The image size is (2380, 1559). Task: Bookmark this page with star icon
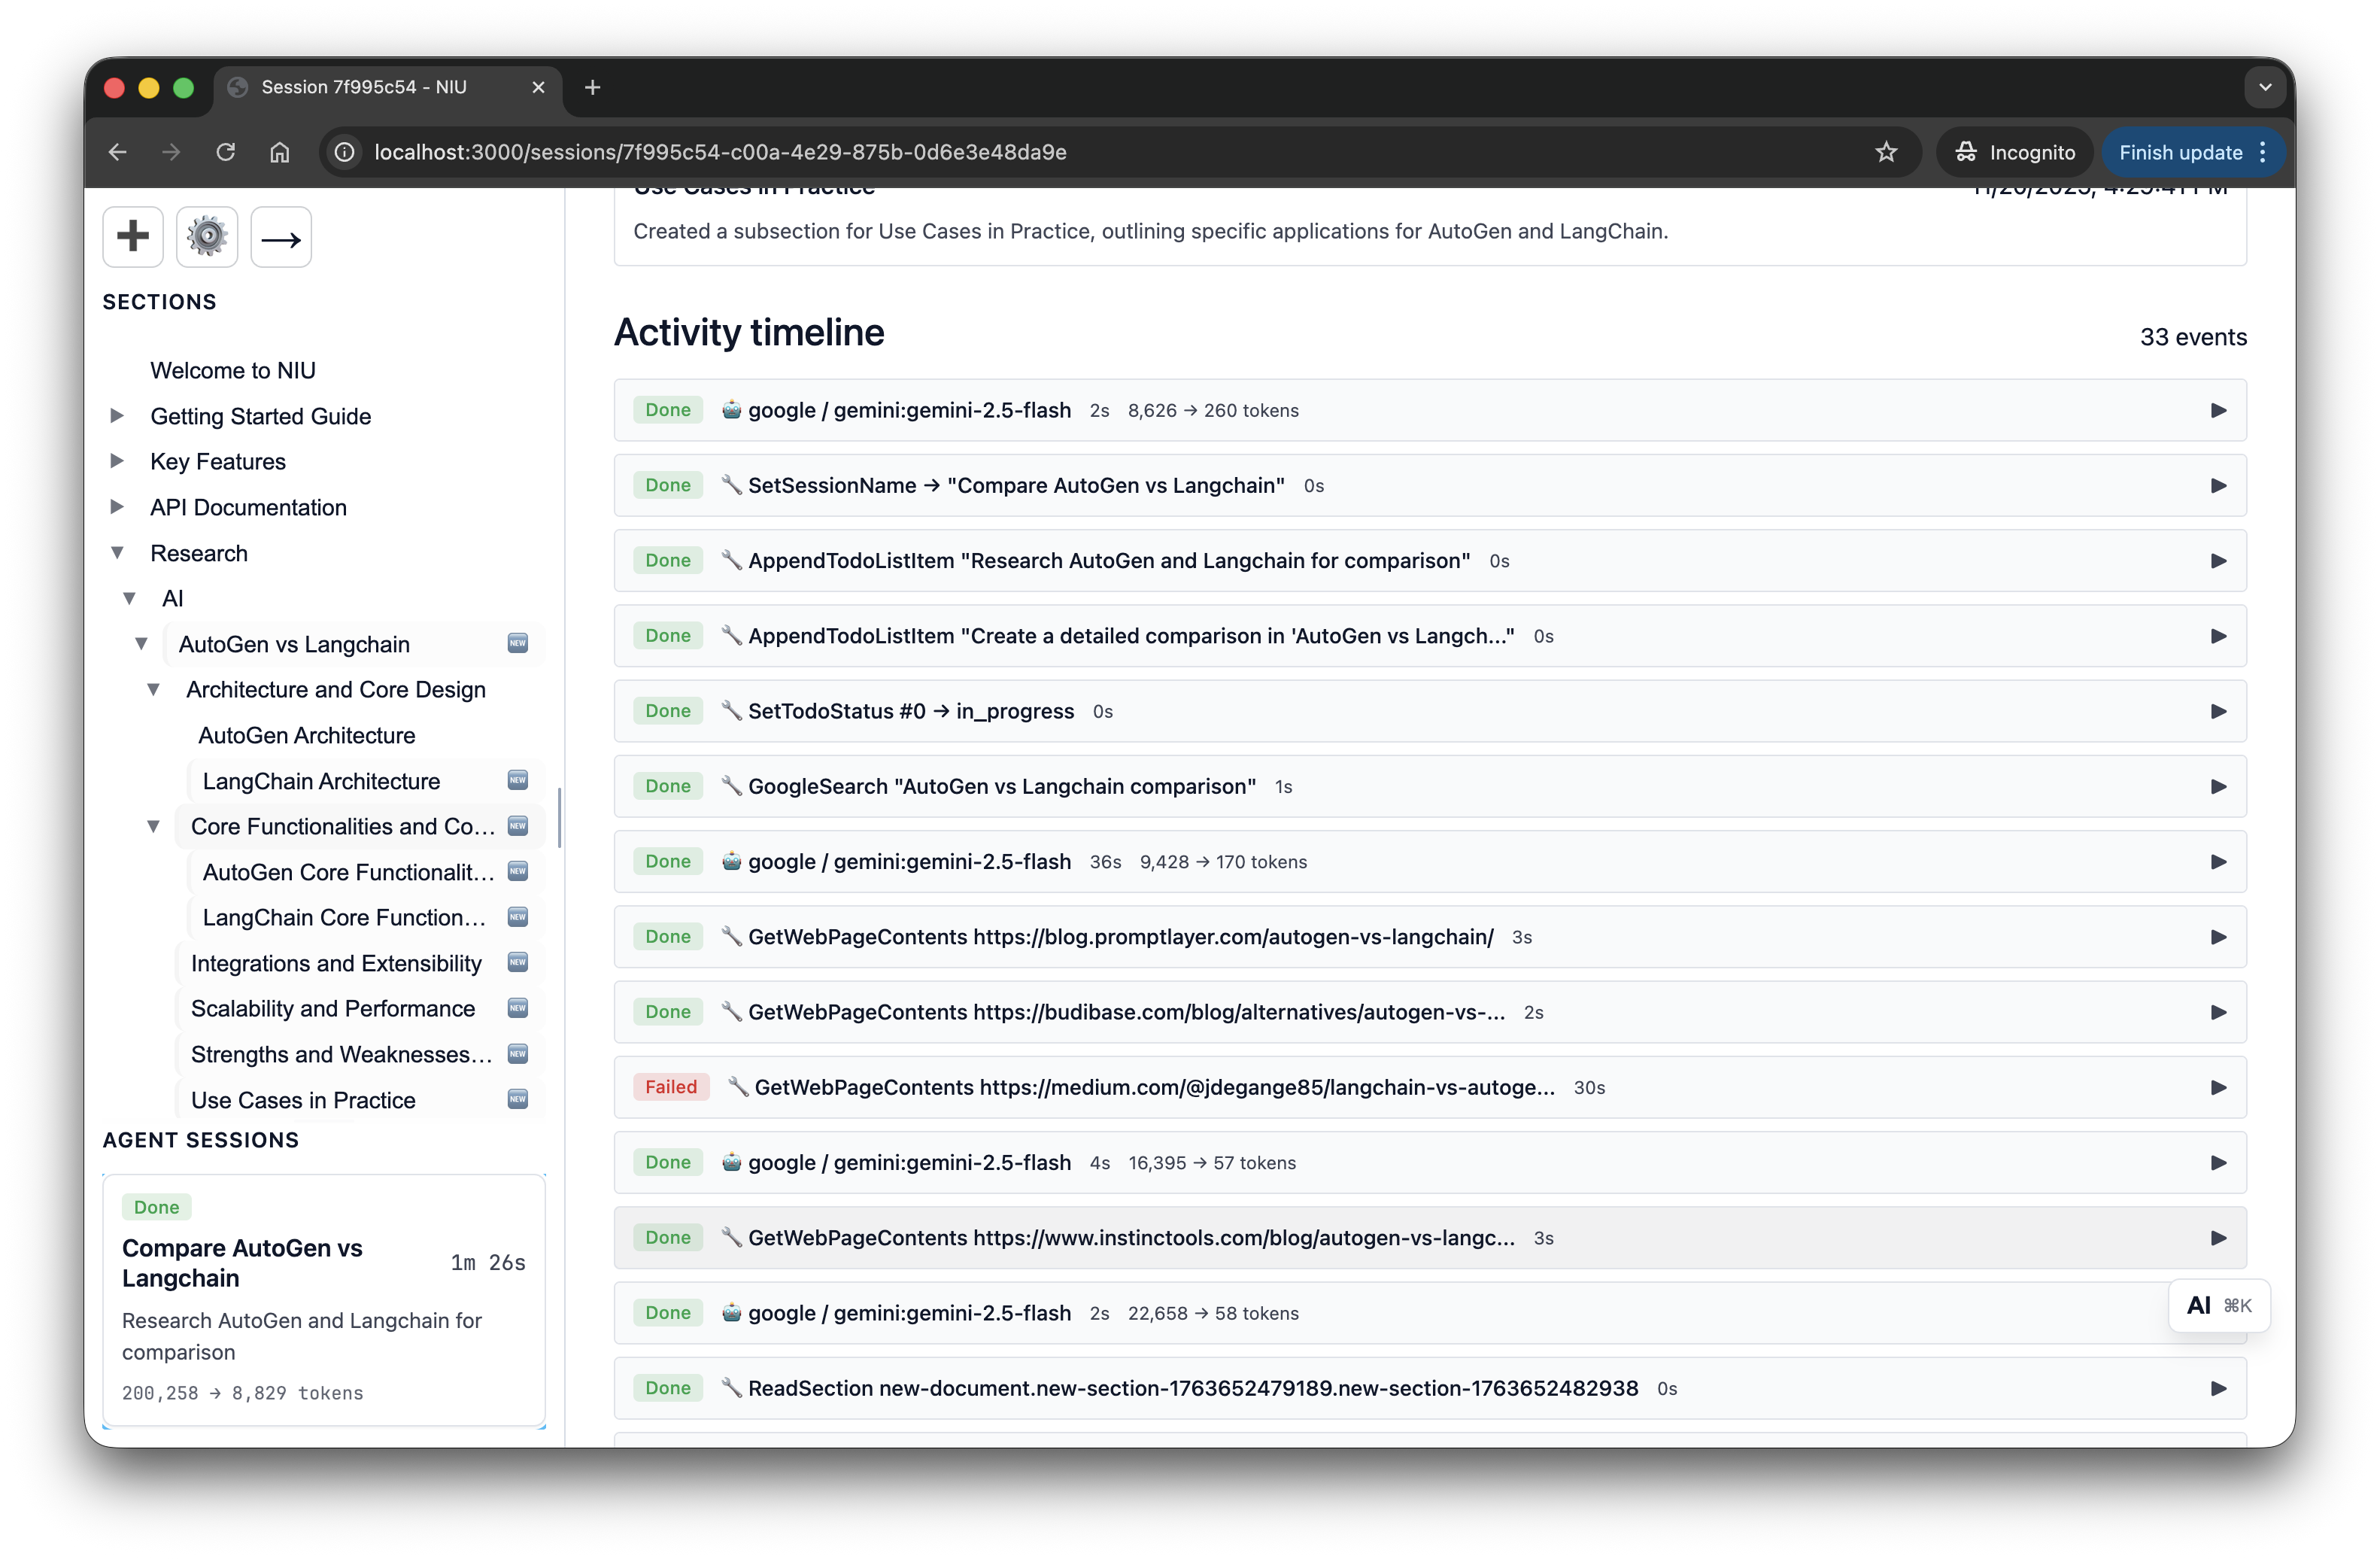point(1886,152)
